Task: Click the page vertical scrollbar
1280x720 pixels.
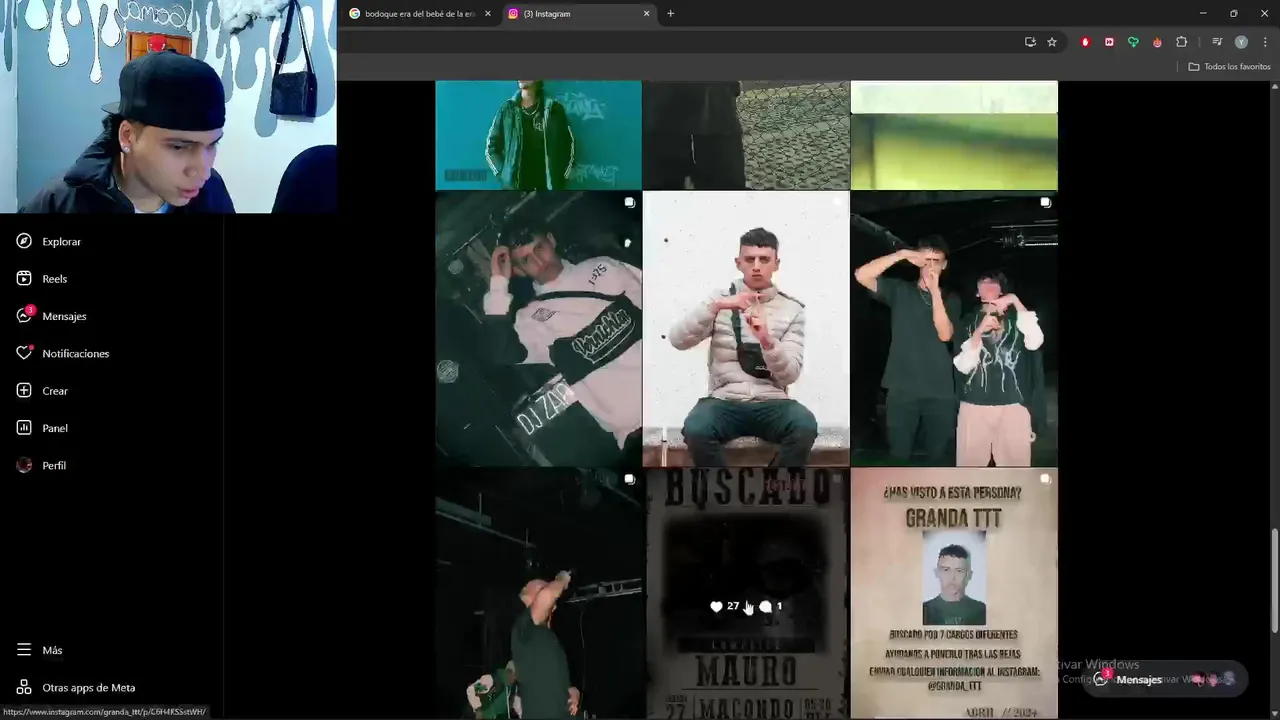Action: pos(1275,580)
